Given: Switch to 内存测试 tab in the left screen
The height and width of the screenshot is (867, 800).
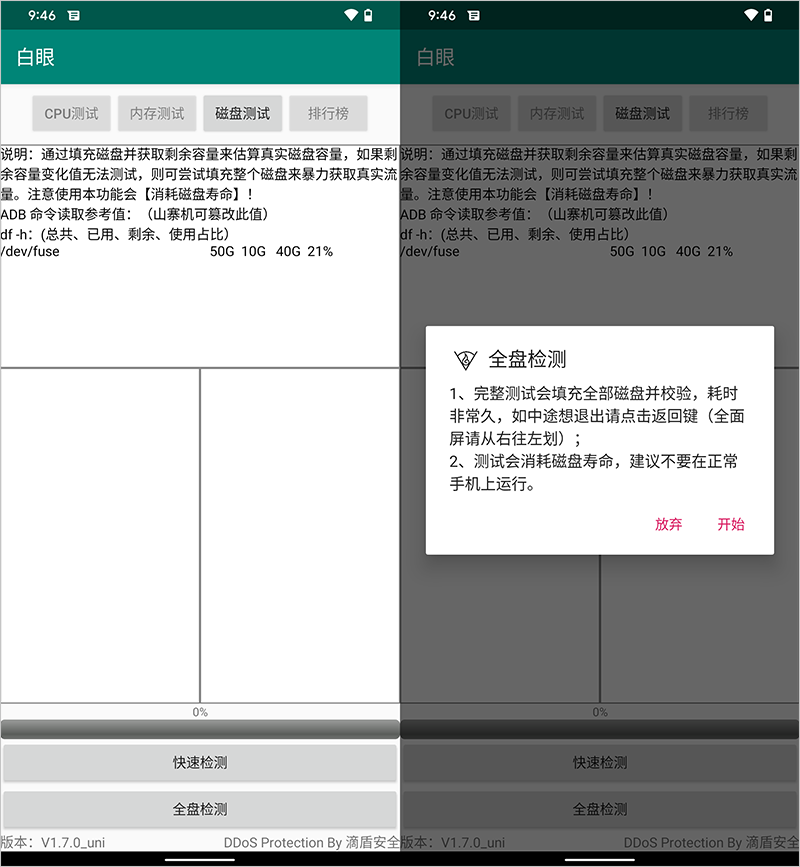Looking at the screenshot, I should click(x=157, y=113).
